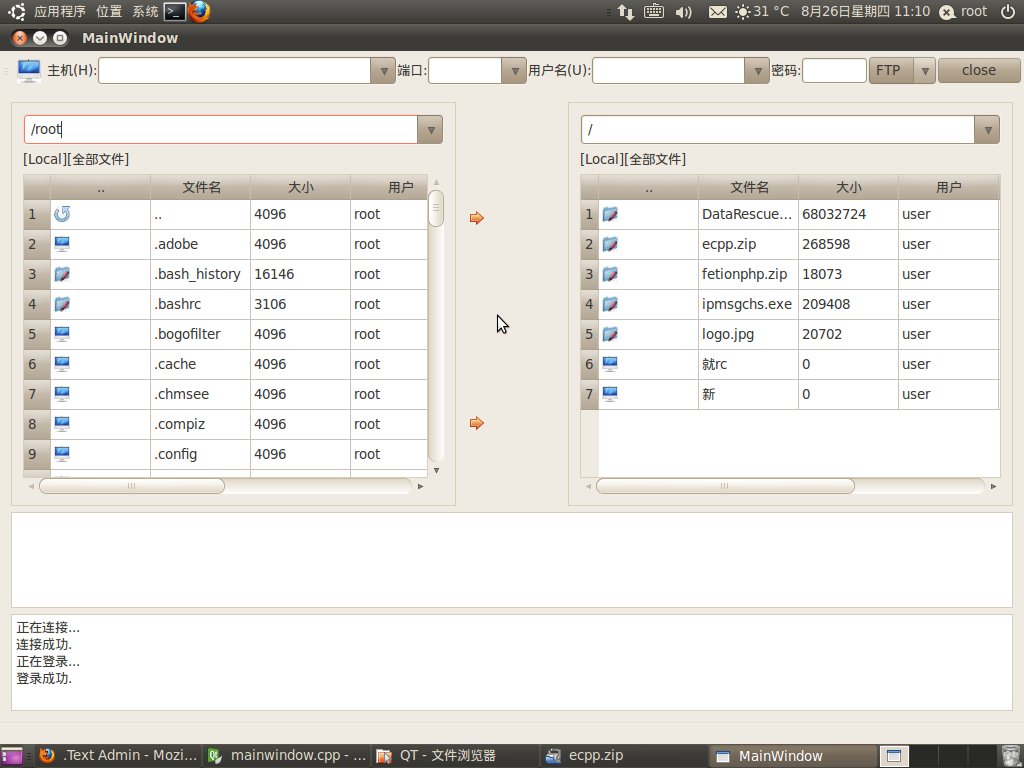Click the right pane horizontal scrollbar handle
This screenshot has width=1024, height=768.
coord(725,486)
